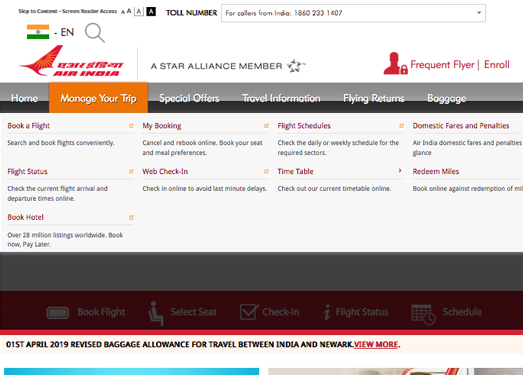Open external link icon beside Flight Schedules
This screenshot has width=523, height=375.
click(x=401, y=126)
